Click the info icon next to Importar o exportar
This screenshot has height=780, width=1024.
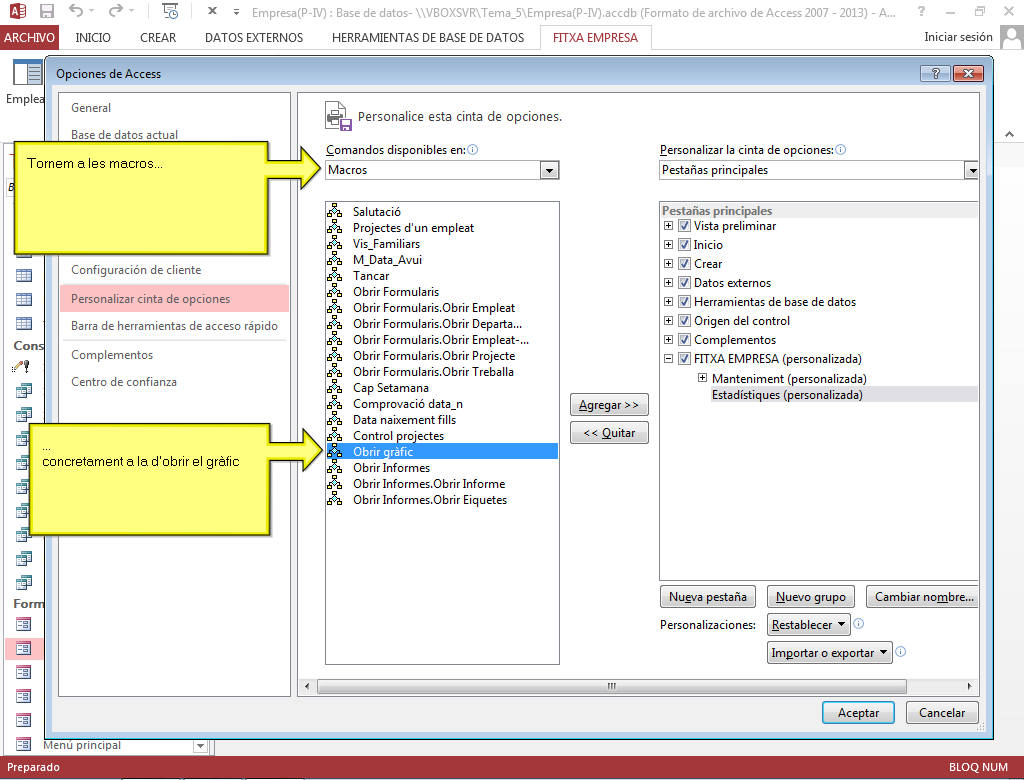[x=901, y=651]
